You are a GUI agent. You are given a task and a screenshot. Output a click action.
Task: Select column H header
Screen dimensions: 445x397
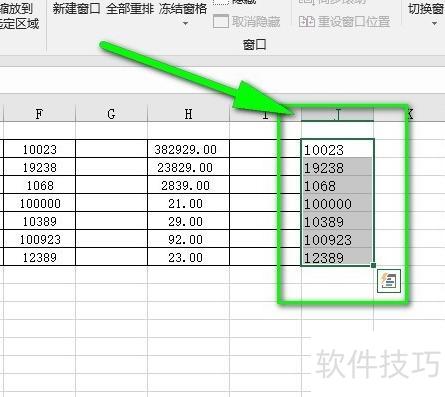[188, 114]
